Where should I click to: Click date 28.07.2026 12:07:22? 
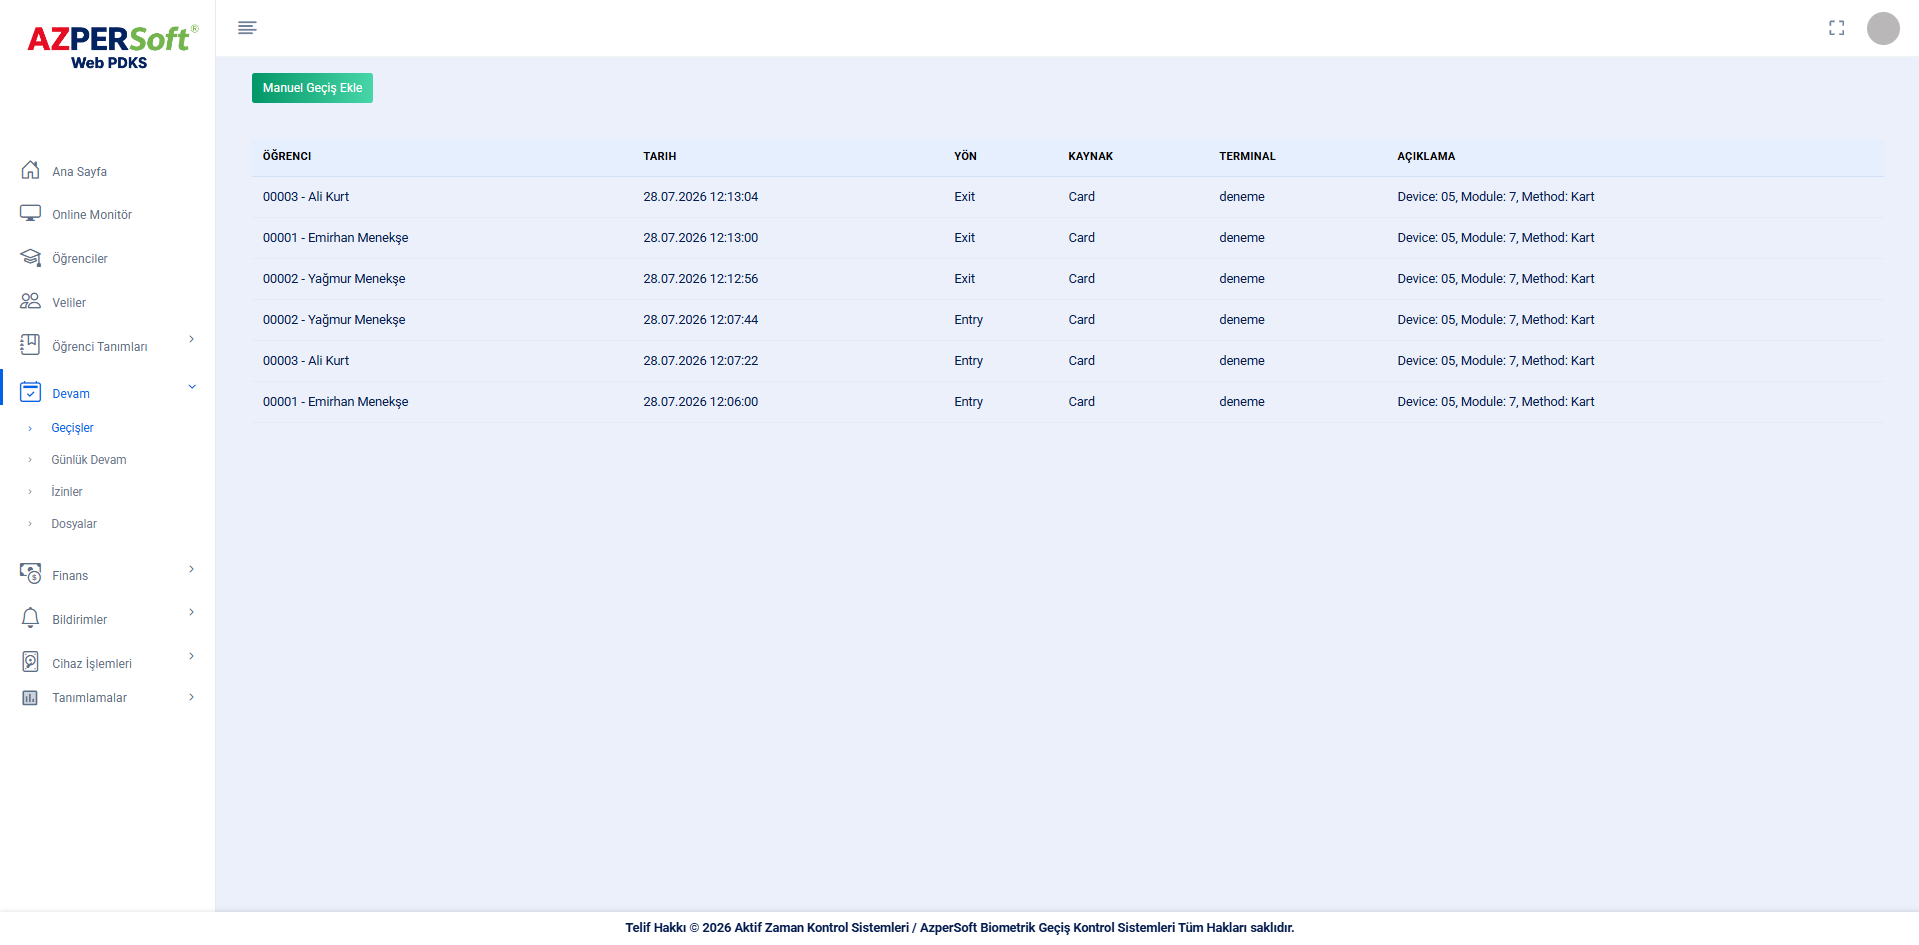700,361
